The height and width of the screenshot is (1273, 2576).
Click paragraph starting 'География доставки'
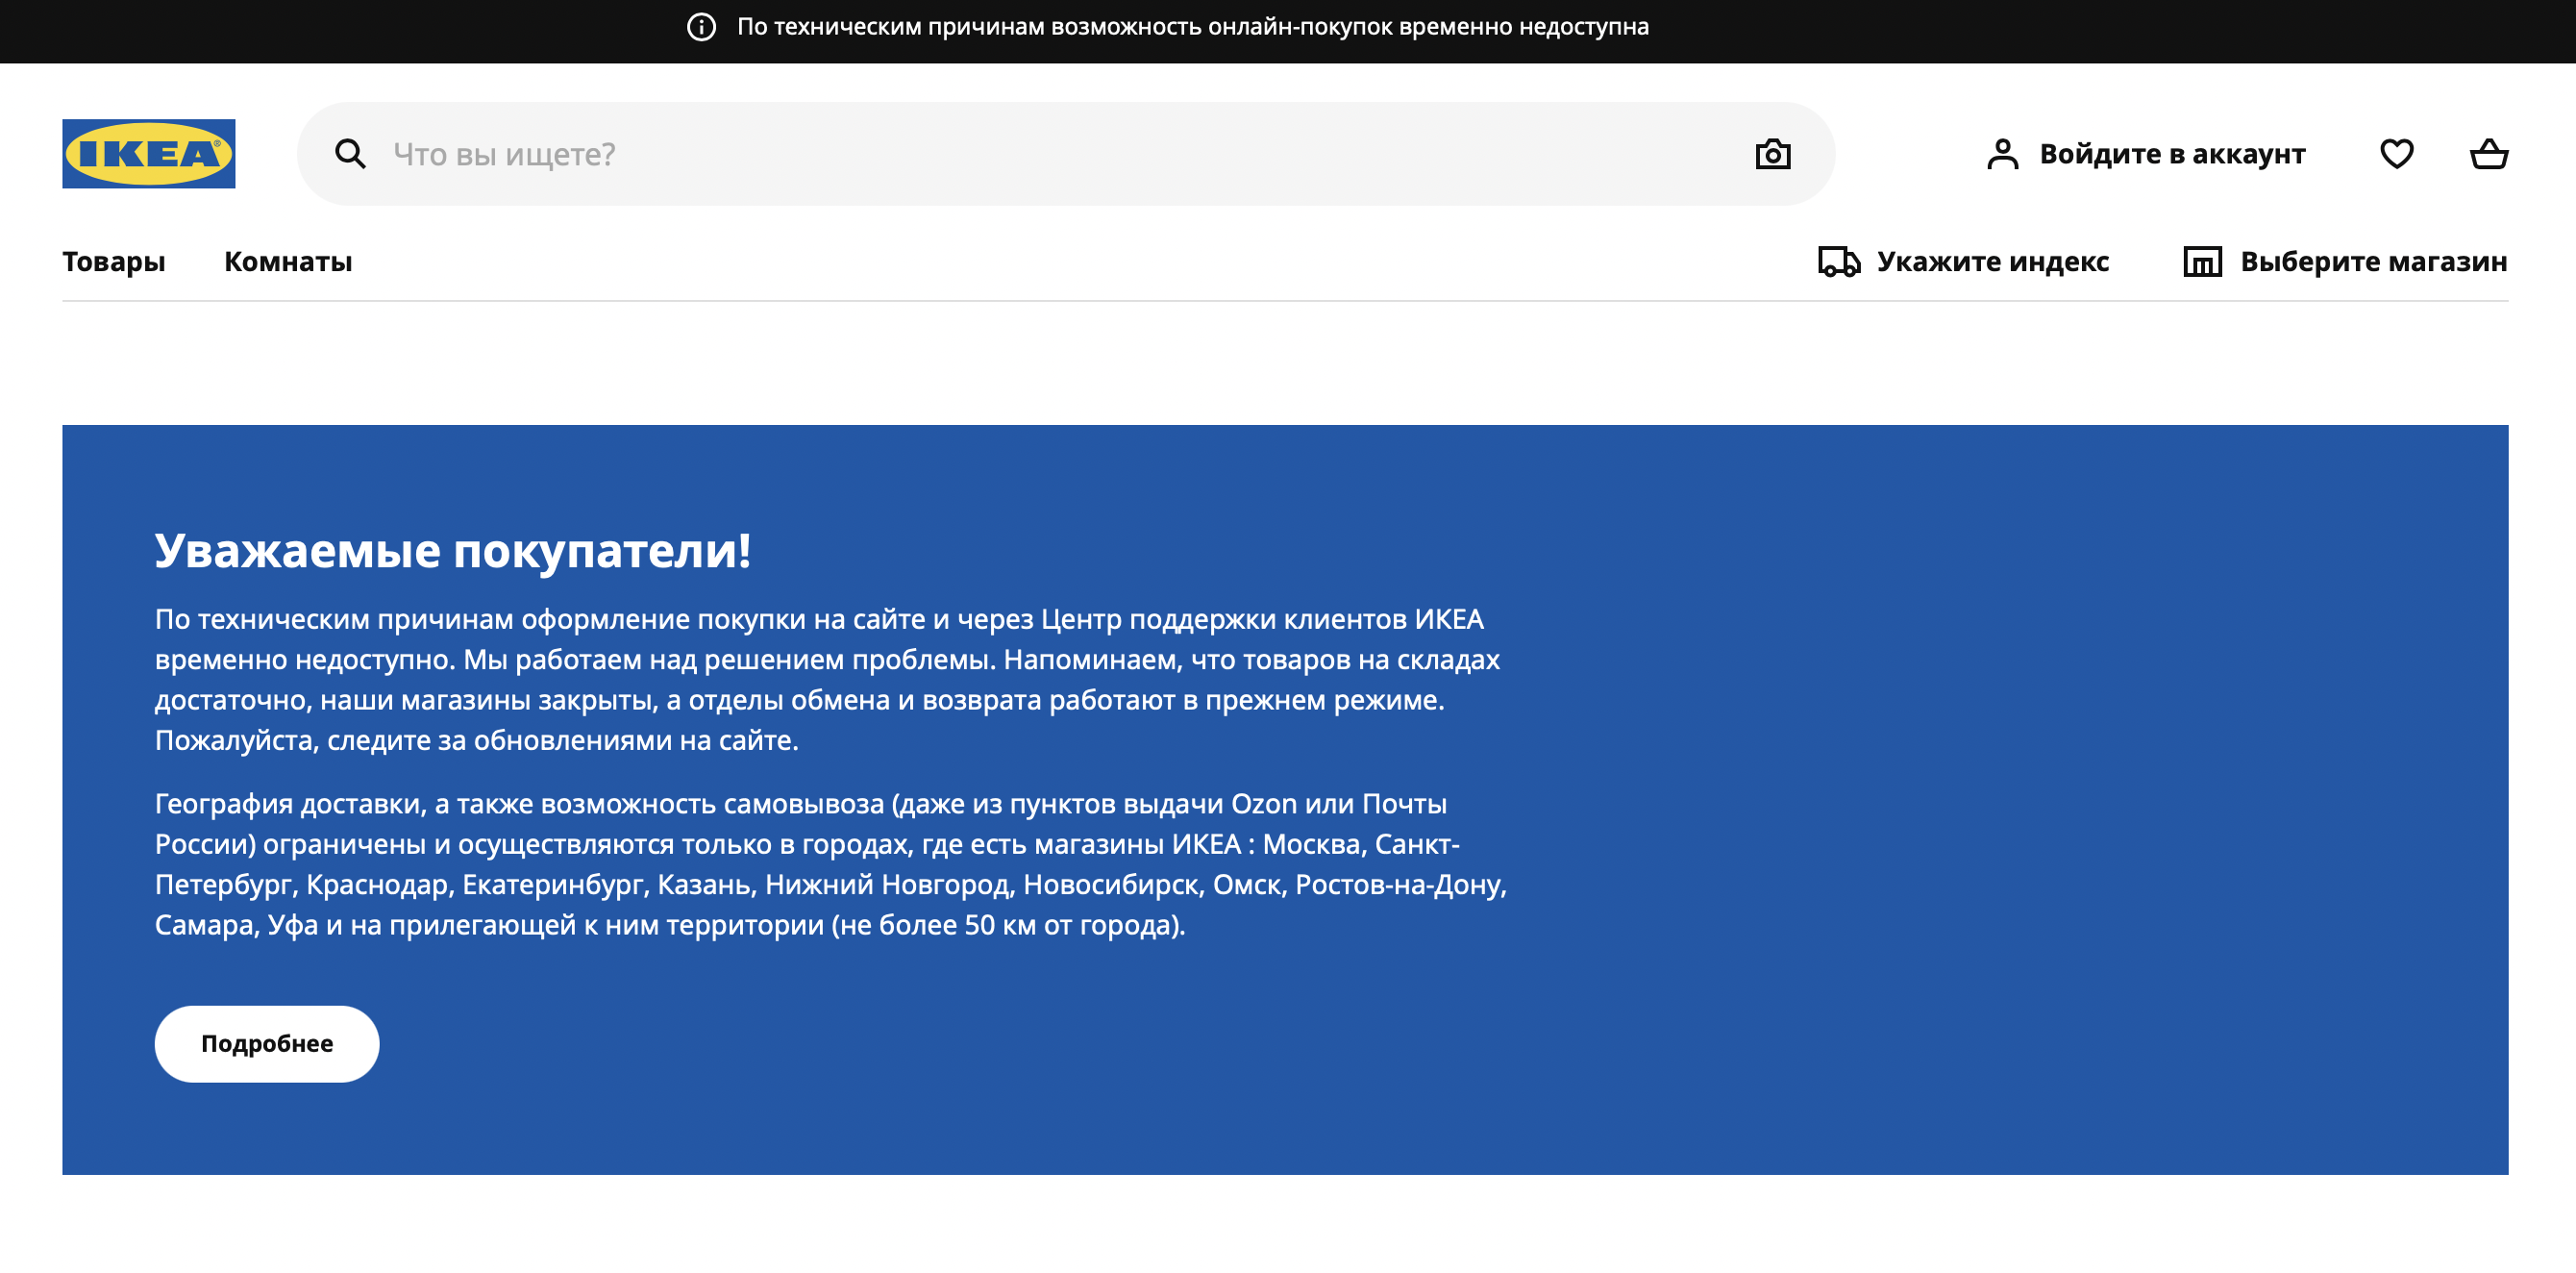pyautogui.click(x=831, y=864)
